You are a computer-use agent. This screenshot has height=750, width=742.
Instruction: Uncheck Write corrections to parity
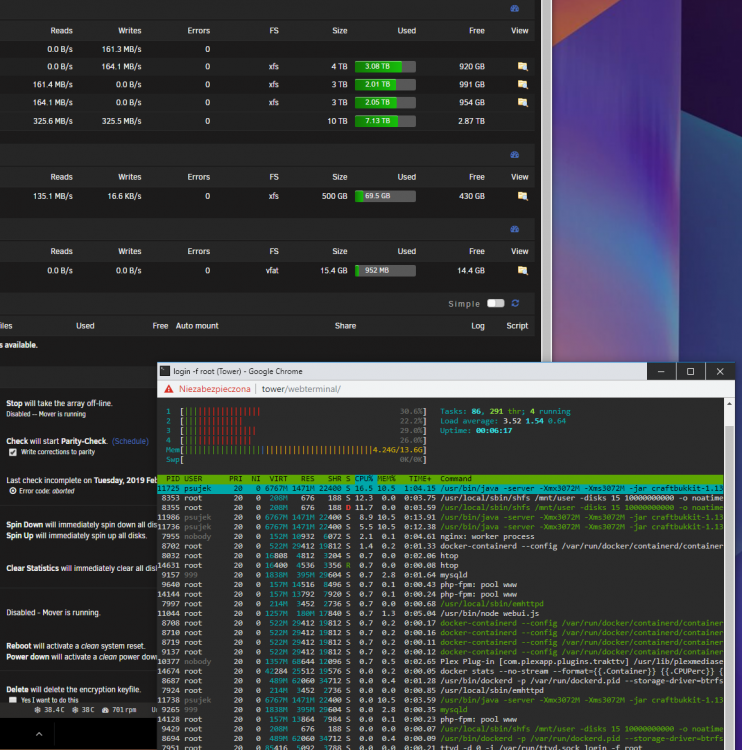click(13, 452)
